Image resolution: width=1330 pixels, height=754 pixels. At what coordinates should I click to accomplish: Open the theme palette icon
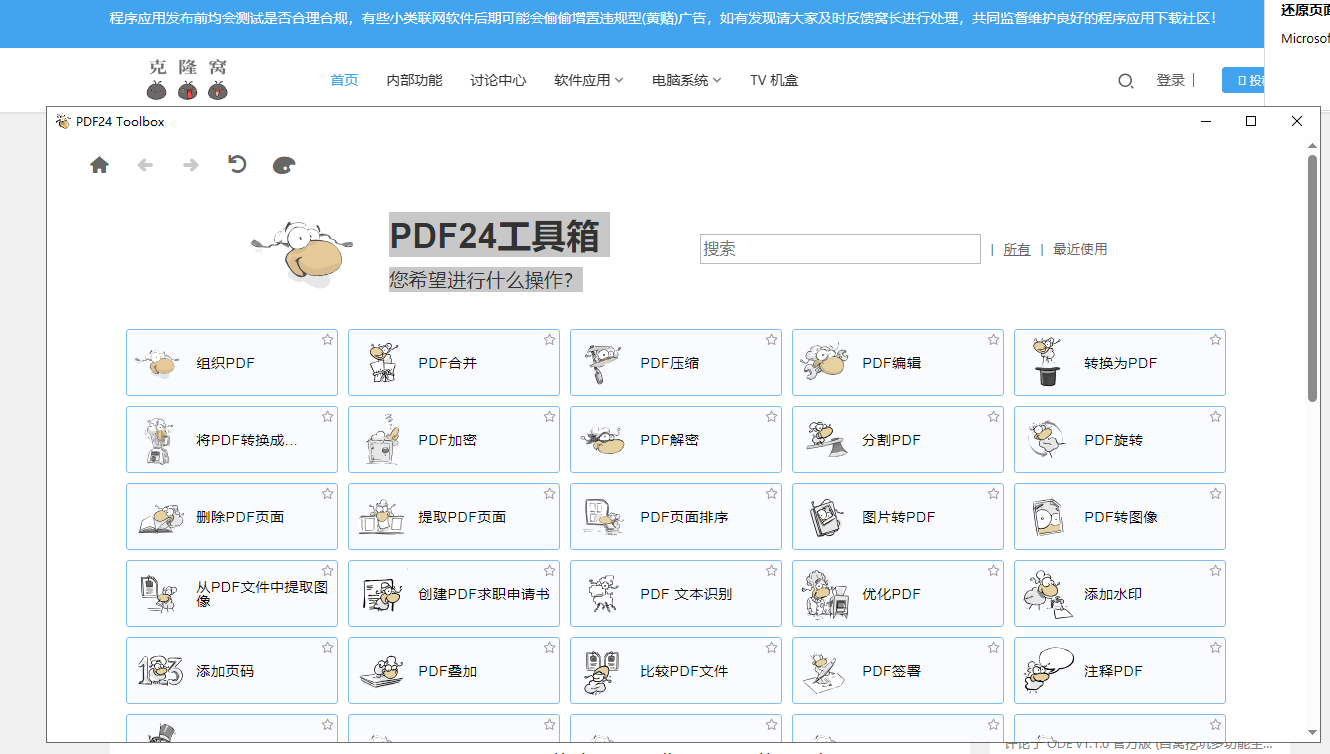(x=284, y=165)
